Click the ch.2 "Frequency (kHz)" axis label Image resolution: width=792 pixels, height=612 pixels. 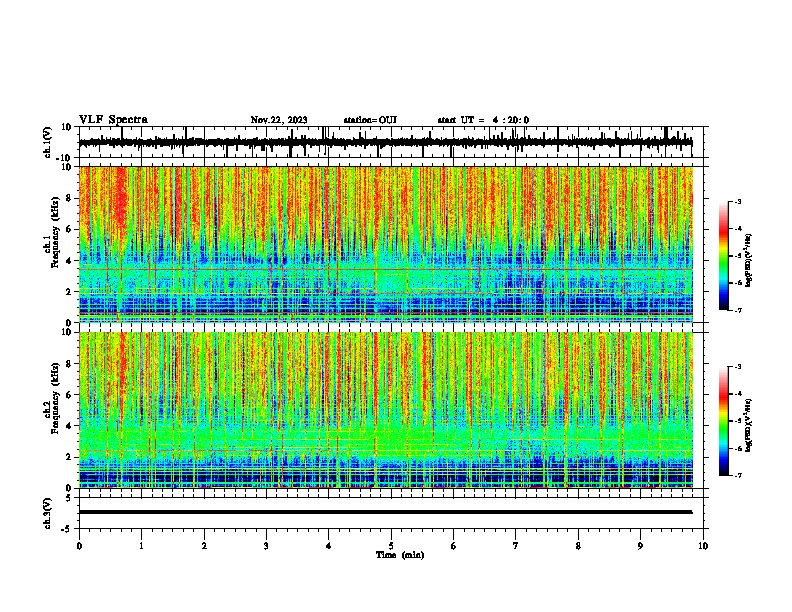pos(55,398)
